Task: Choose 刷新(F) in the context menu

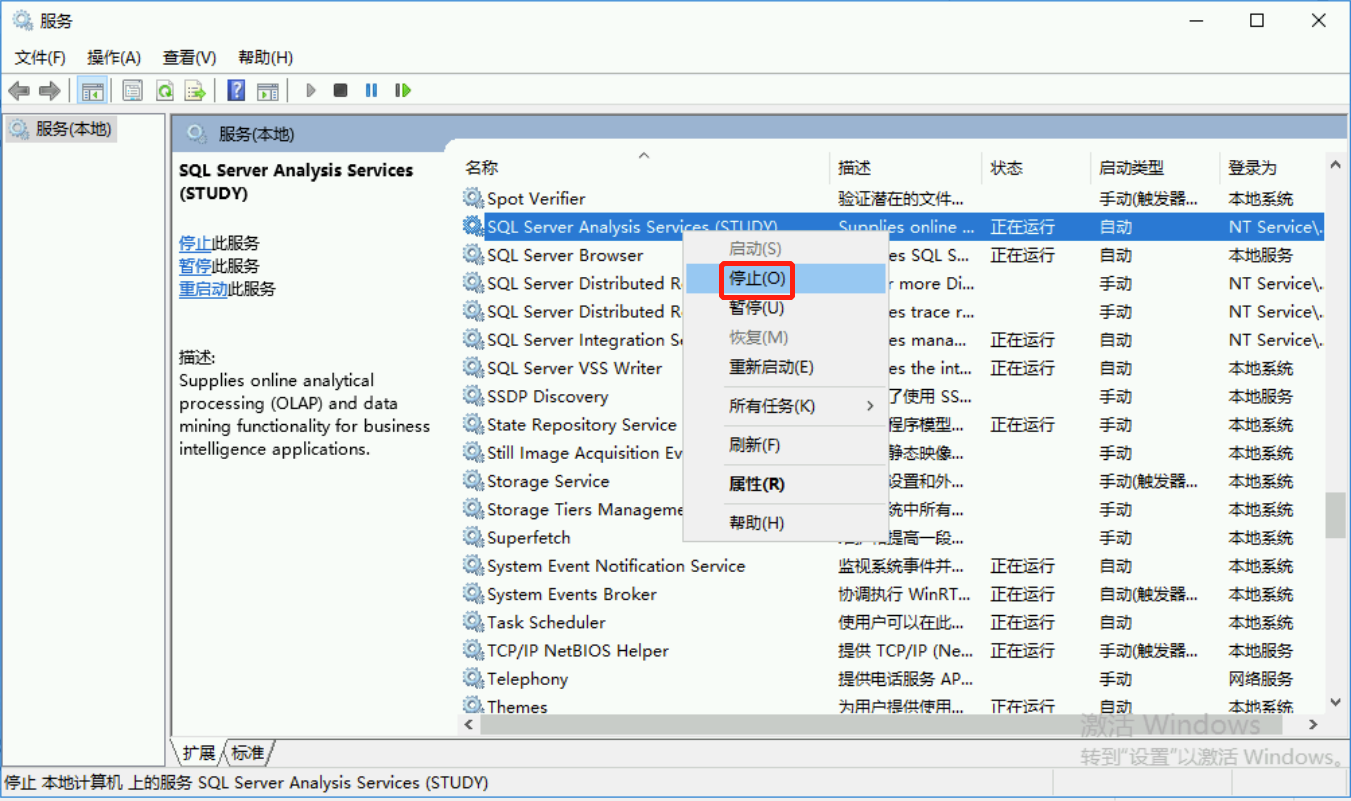Action: coord(785,445)
